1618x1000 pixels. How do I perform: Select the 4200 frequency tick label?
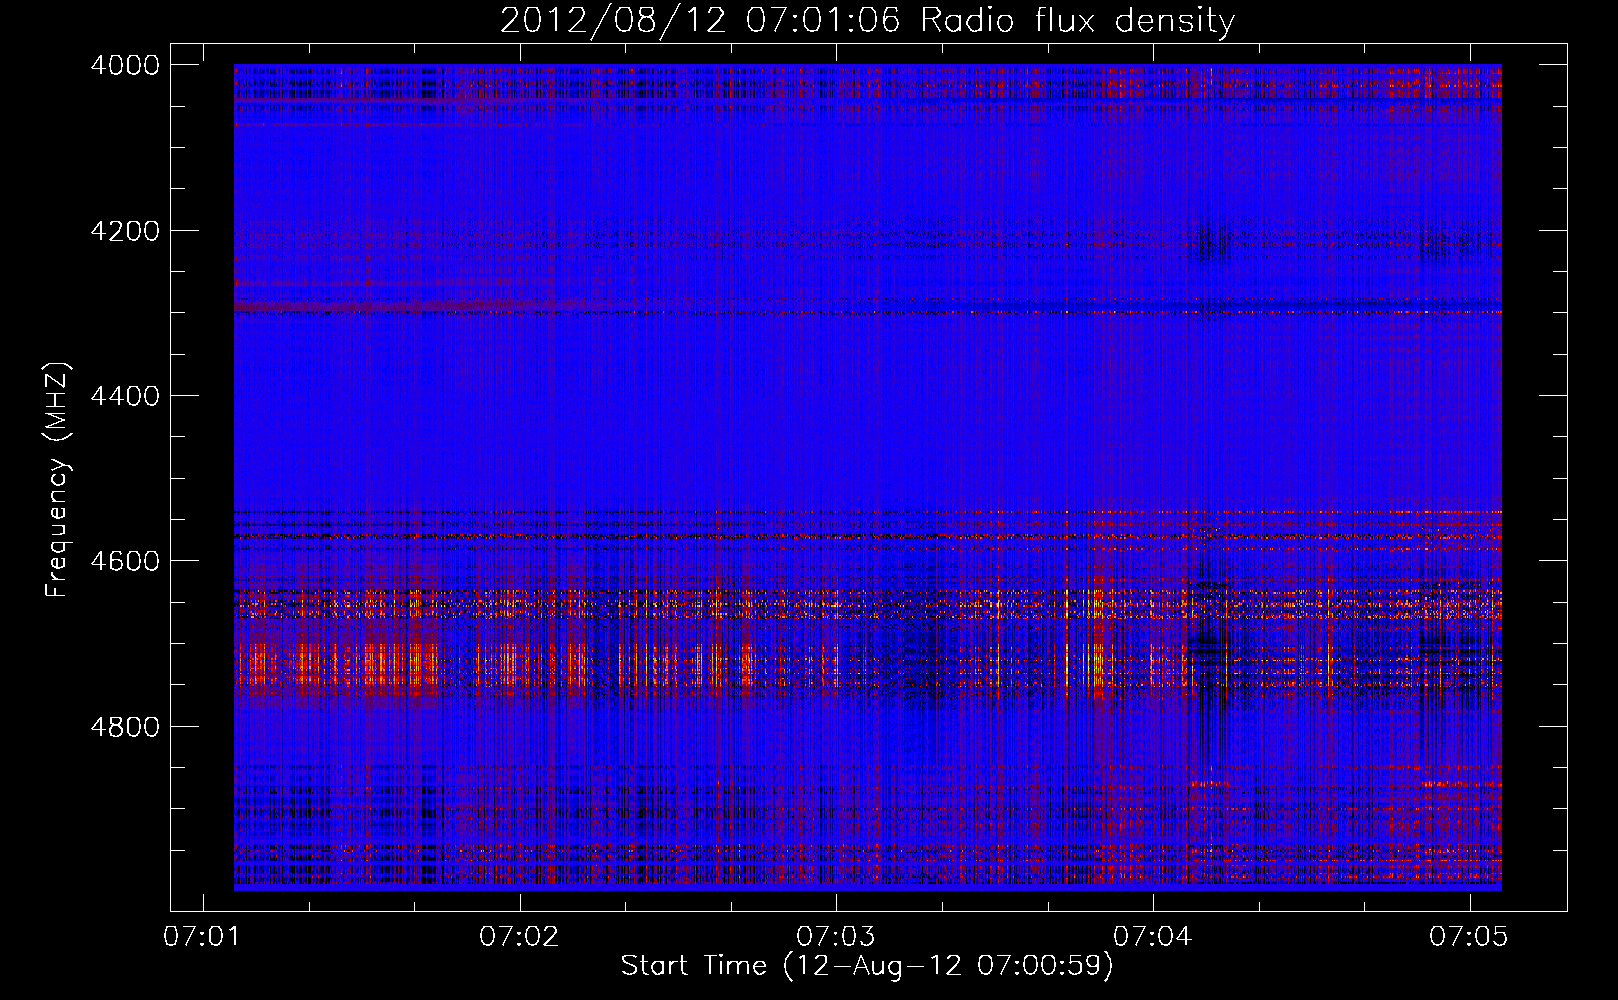tap(125, 231)
